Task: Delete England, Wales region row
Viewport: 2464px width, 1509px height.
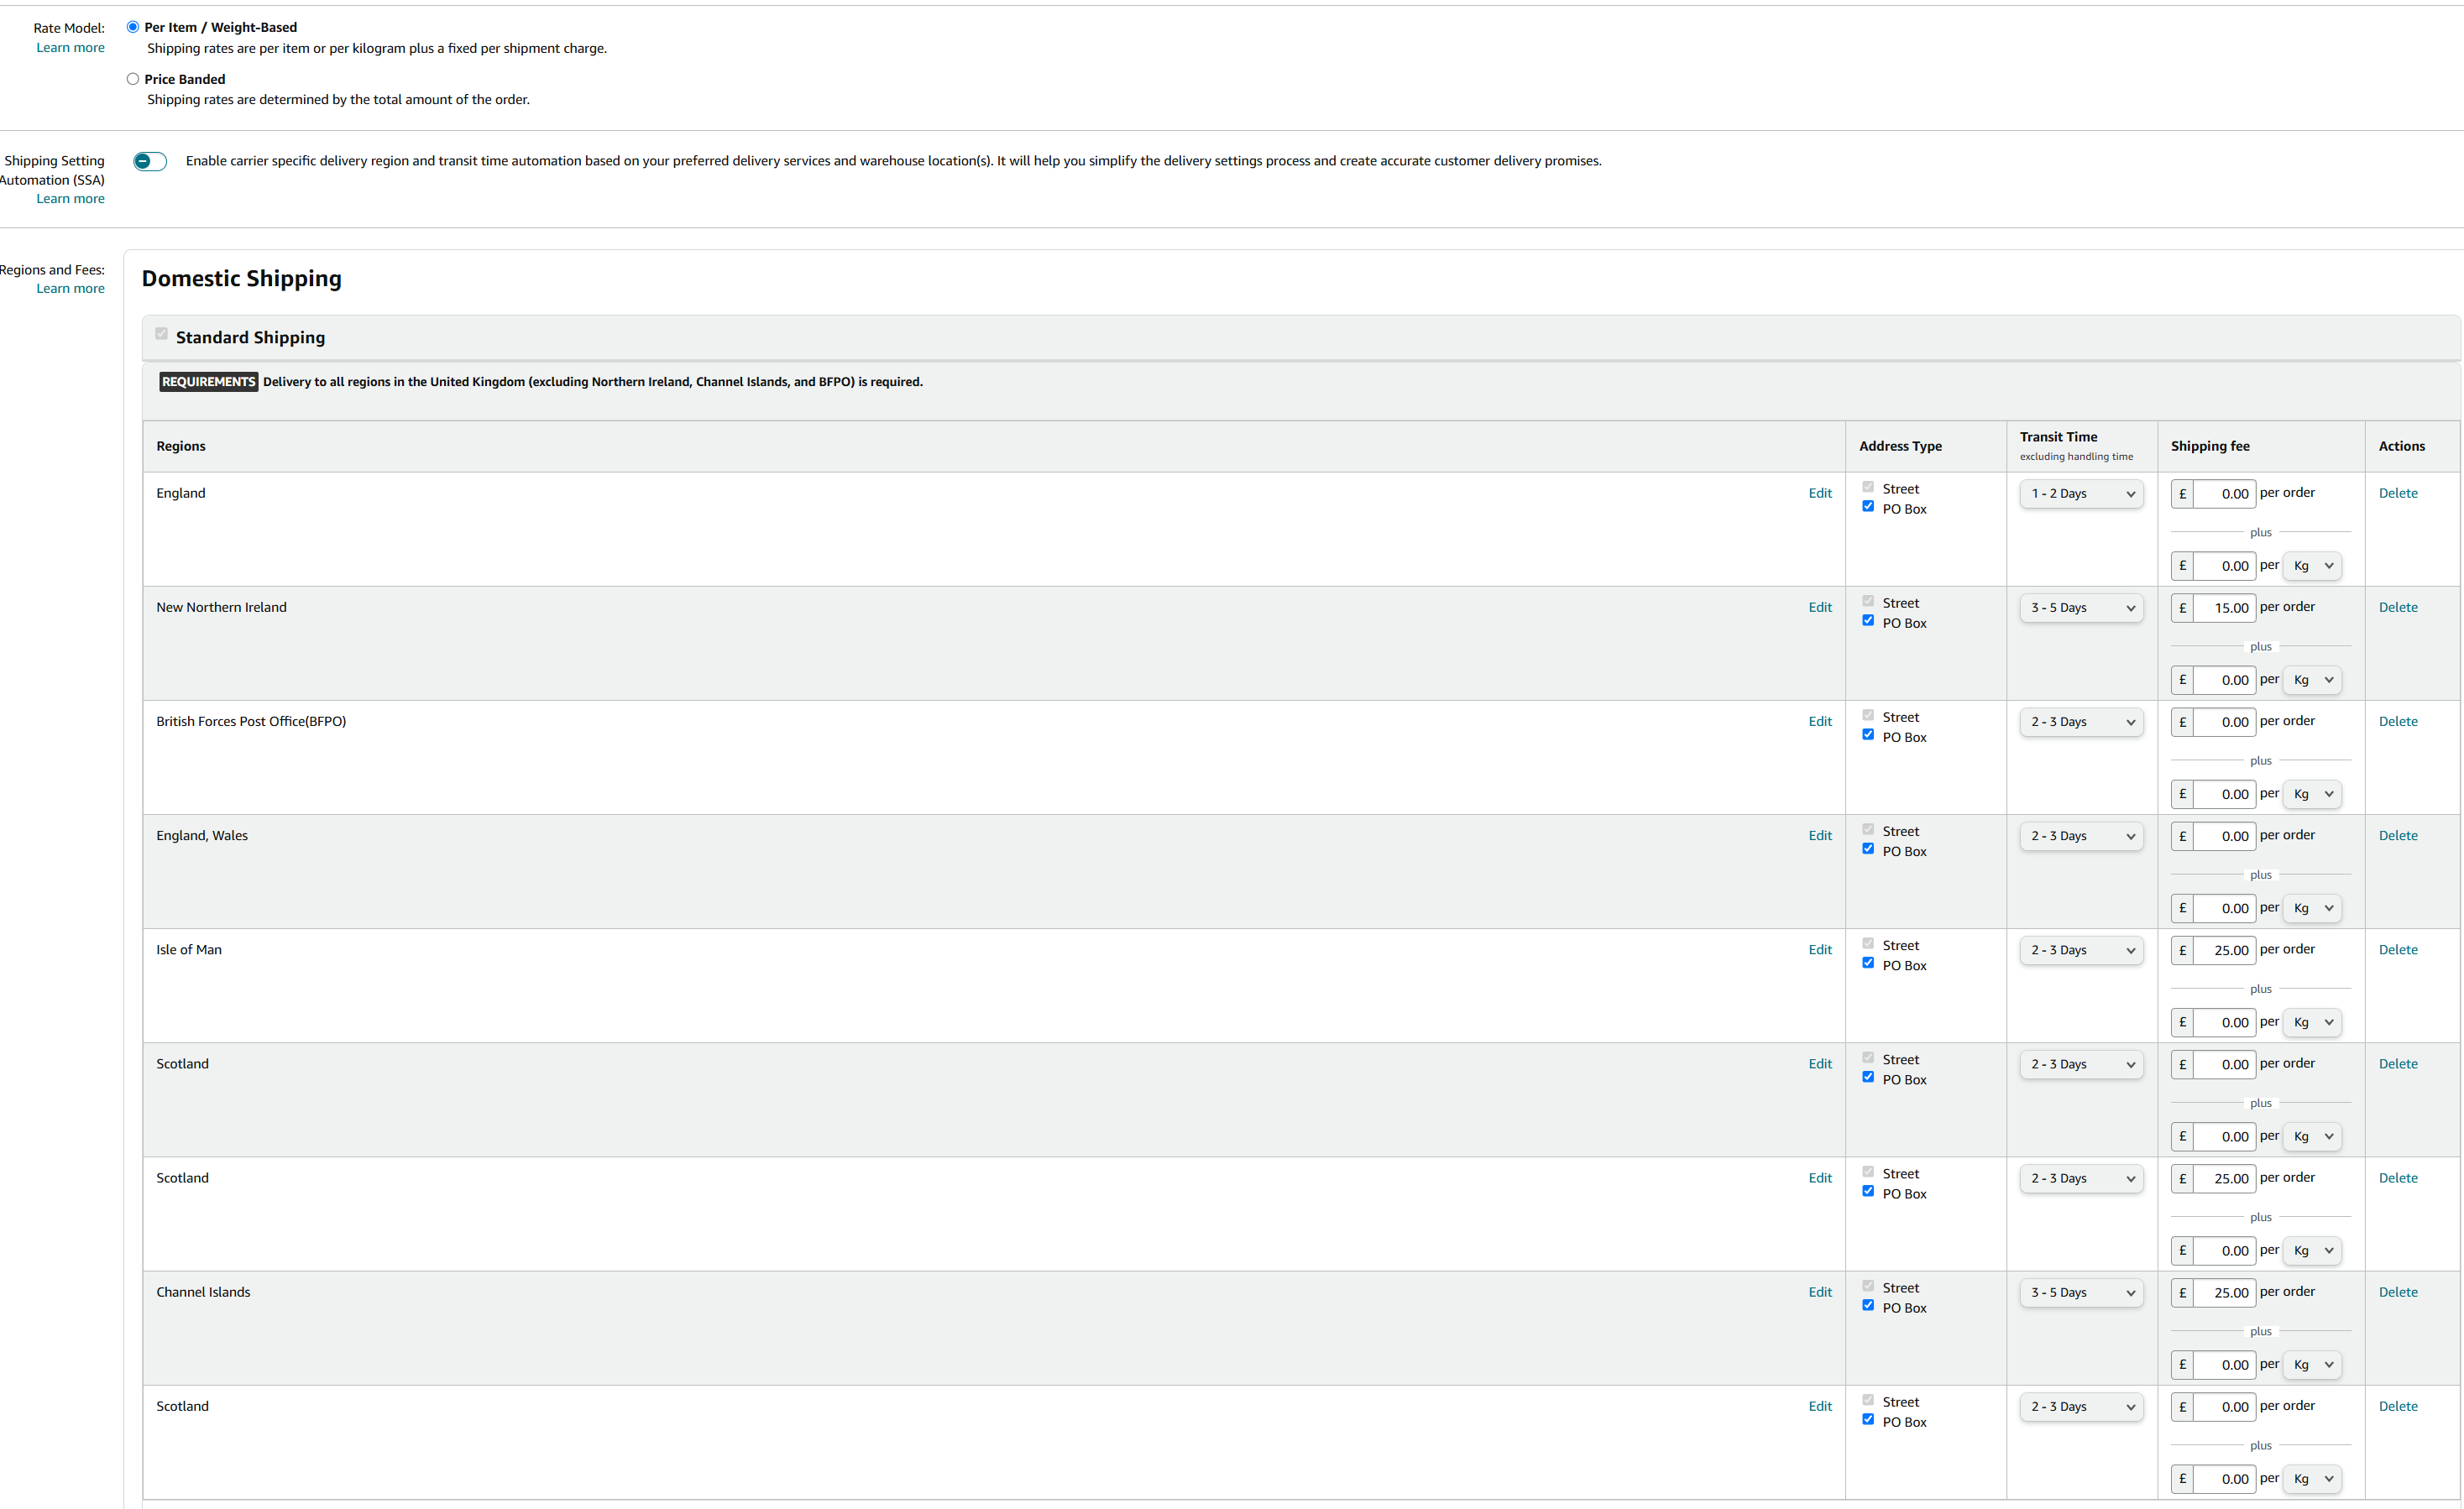Action: [2398, 835]
